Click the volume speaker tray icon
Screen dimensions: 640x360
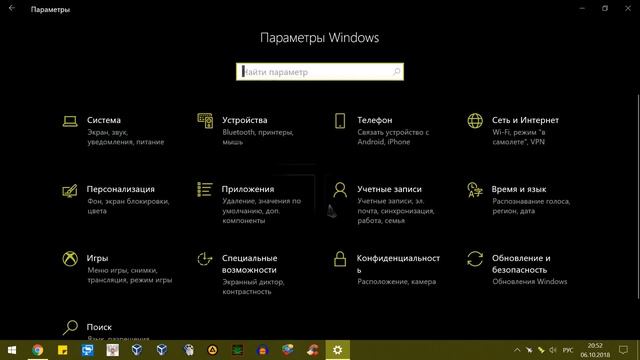tap(553, 350)
